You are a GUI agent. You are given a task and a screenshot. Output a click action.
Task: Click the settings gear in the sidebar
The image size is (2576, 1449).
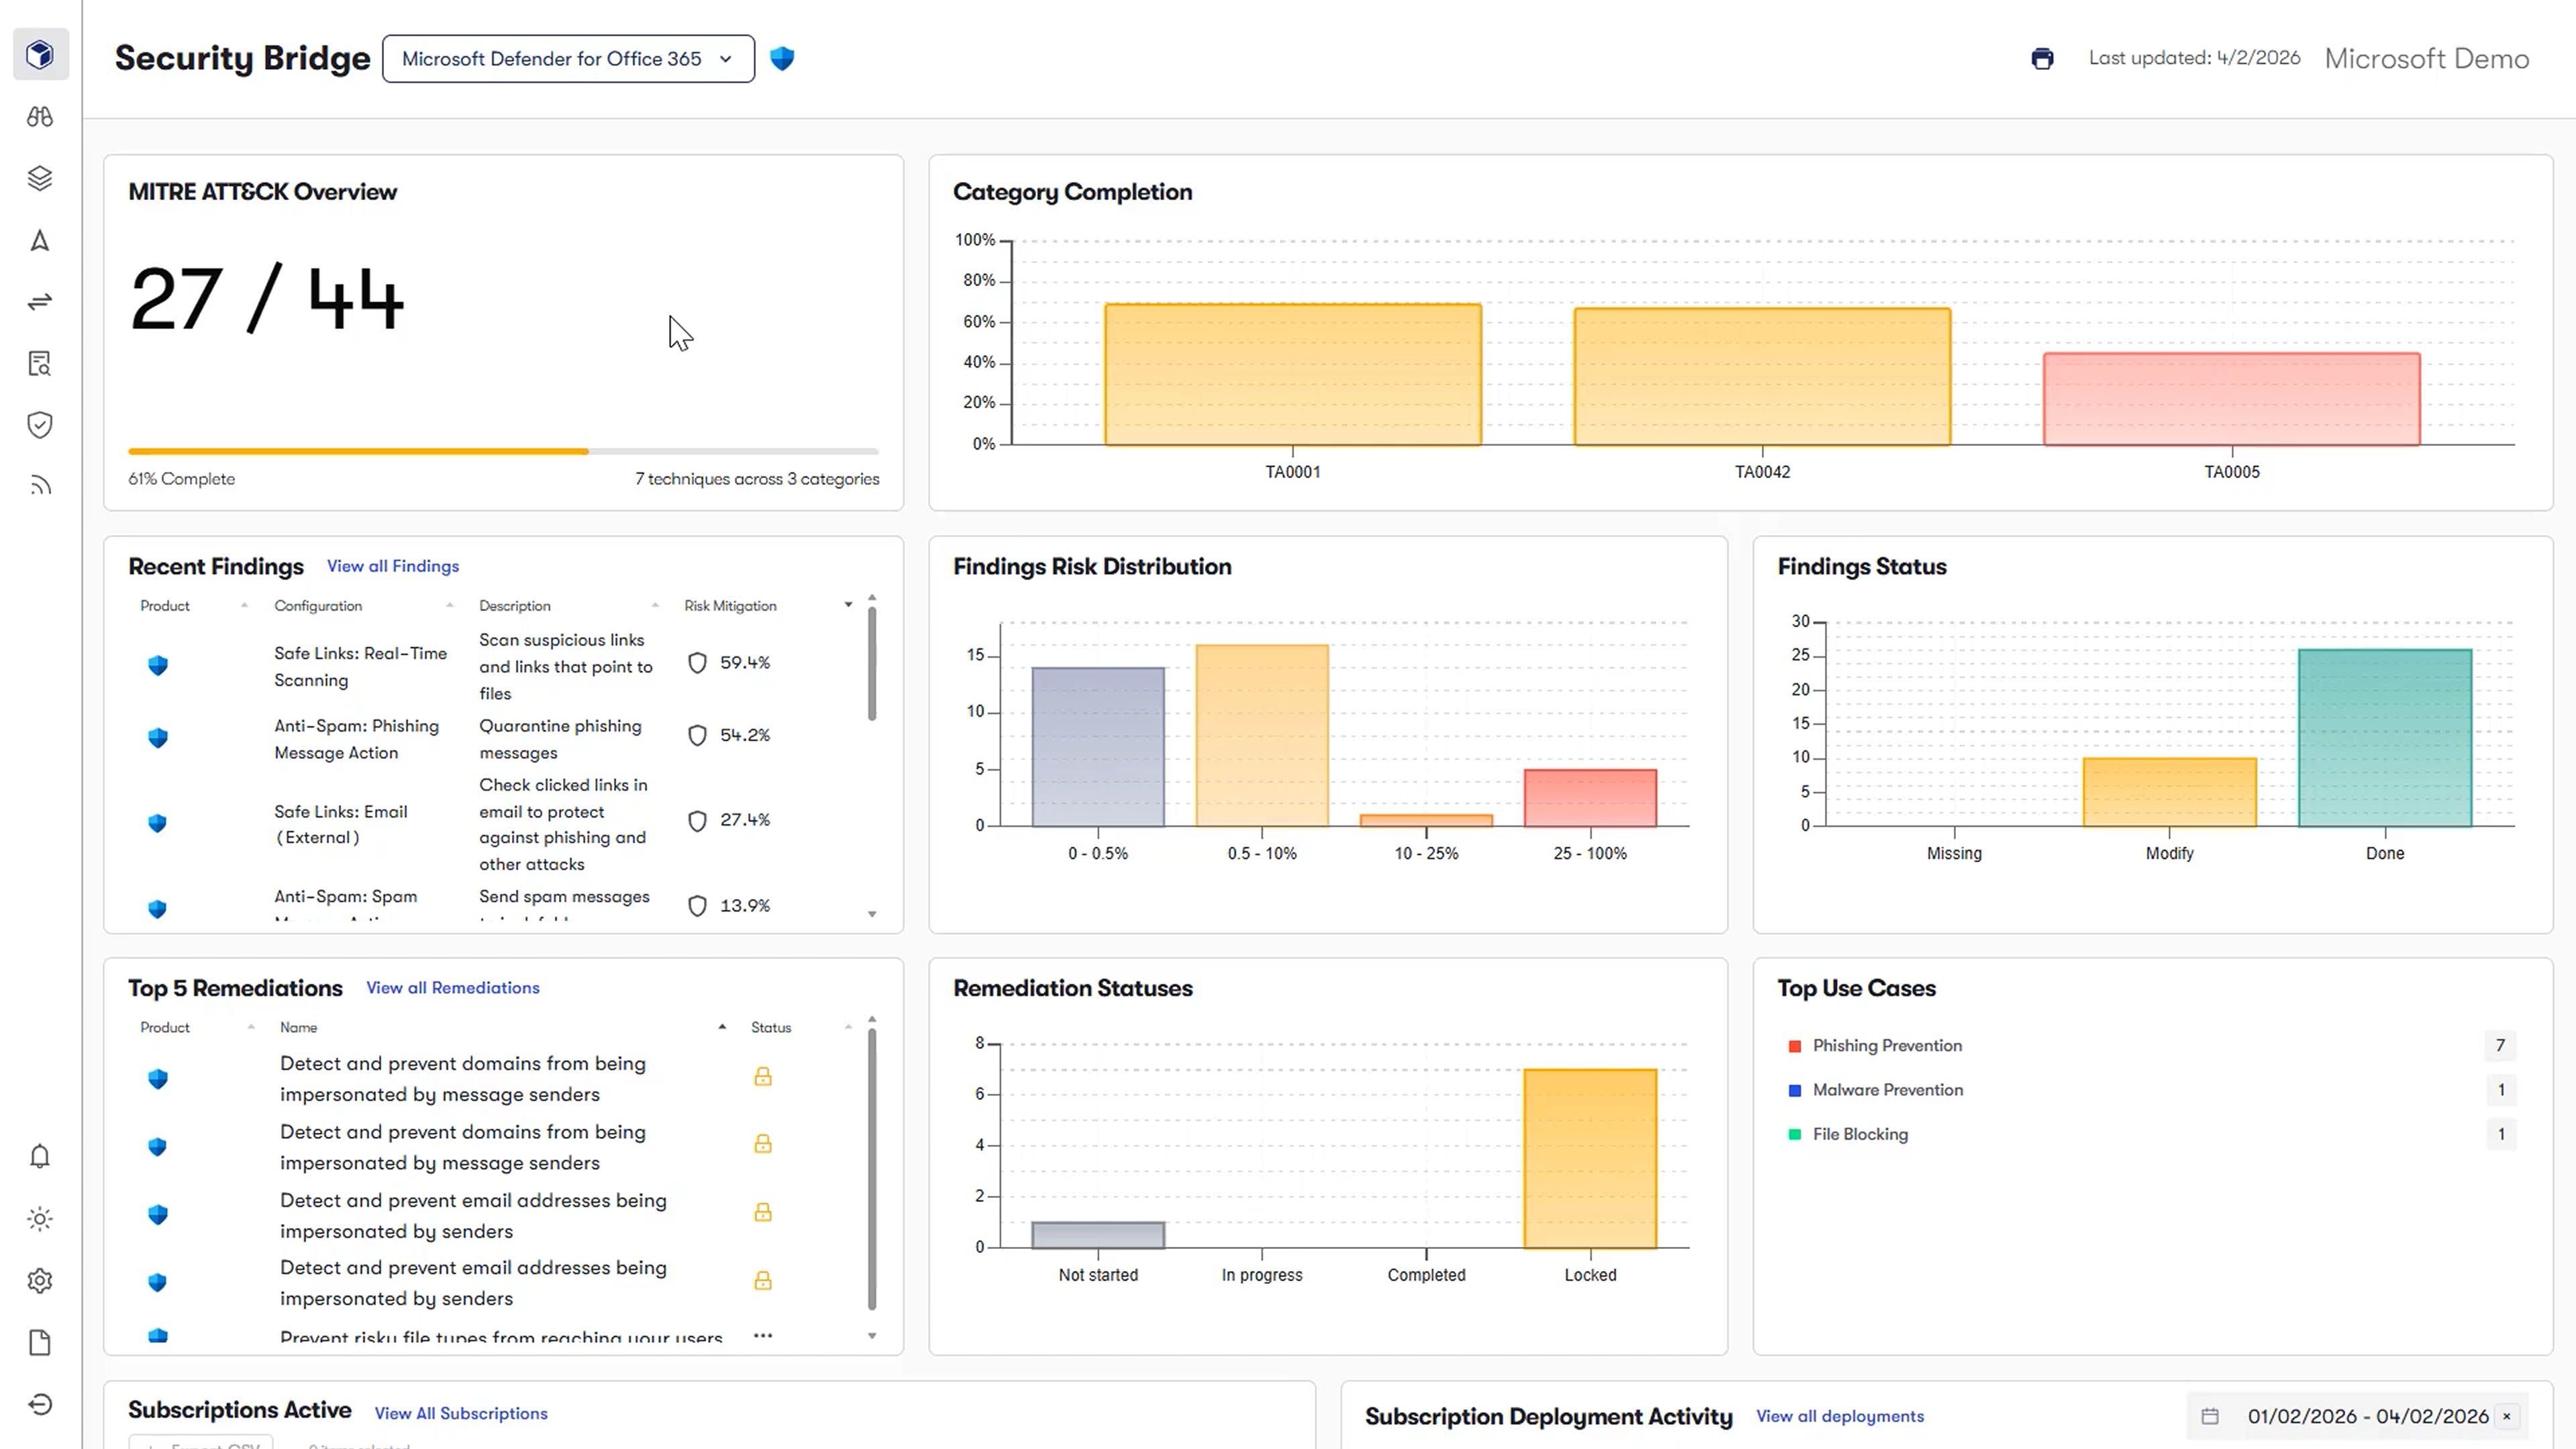tap(40, 1280)
